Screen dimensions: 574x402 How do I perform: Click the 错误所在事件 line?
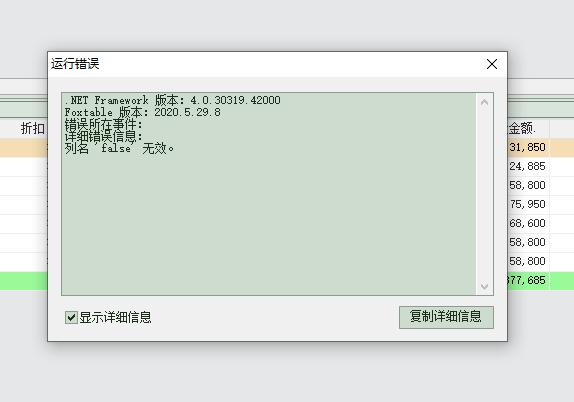(104, 124)
